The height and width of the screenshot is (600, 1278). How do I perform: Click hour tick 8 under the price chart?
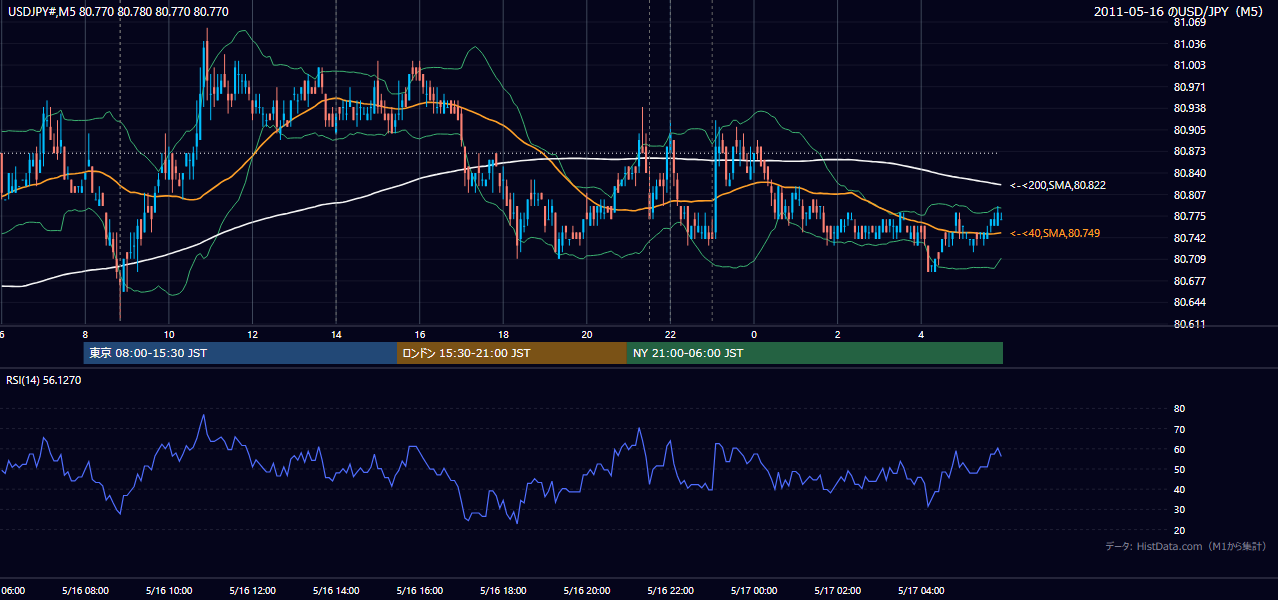[85, 334]
